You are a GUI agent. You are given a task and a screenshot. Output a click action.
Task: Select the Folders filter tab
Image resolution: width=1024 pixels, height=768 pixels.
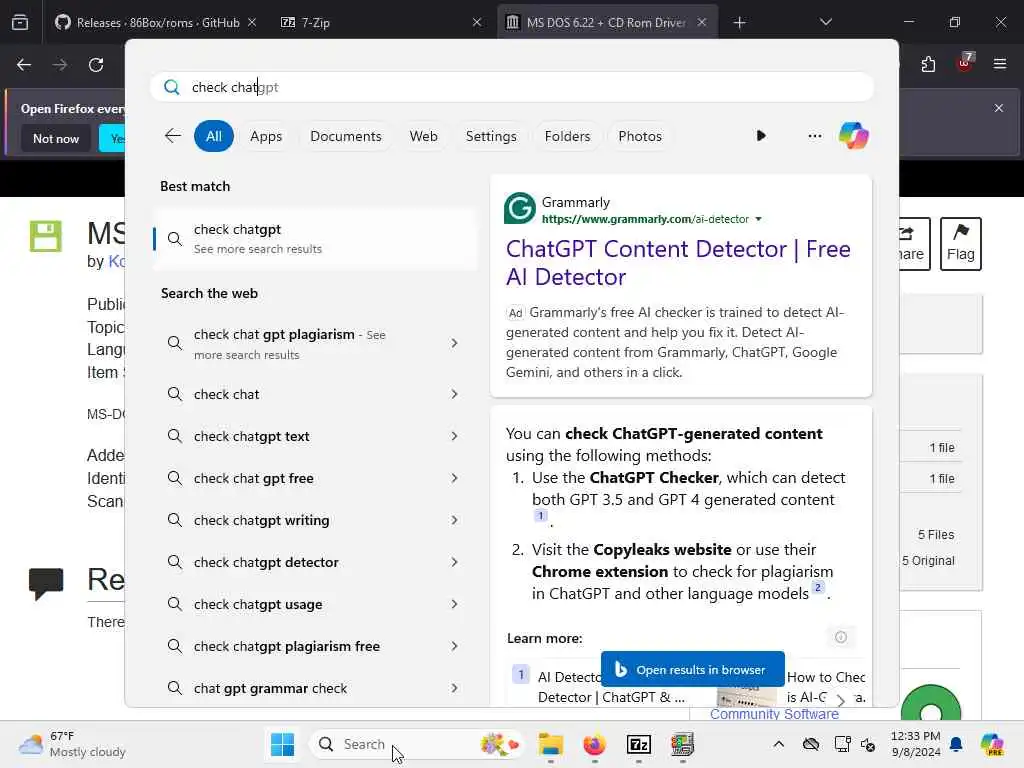tap(567, 136)
